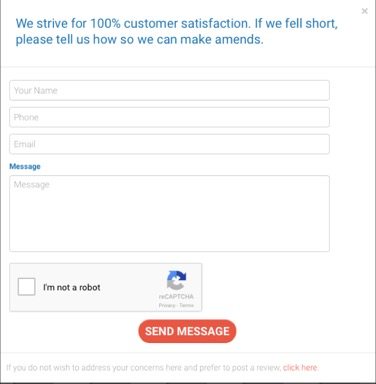Viewport: 376px width, 384px height.
Task: Tick the I'm not a robot checkbox
Action: coord(26,287)
